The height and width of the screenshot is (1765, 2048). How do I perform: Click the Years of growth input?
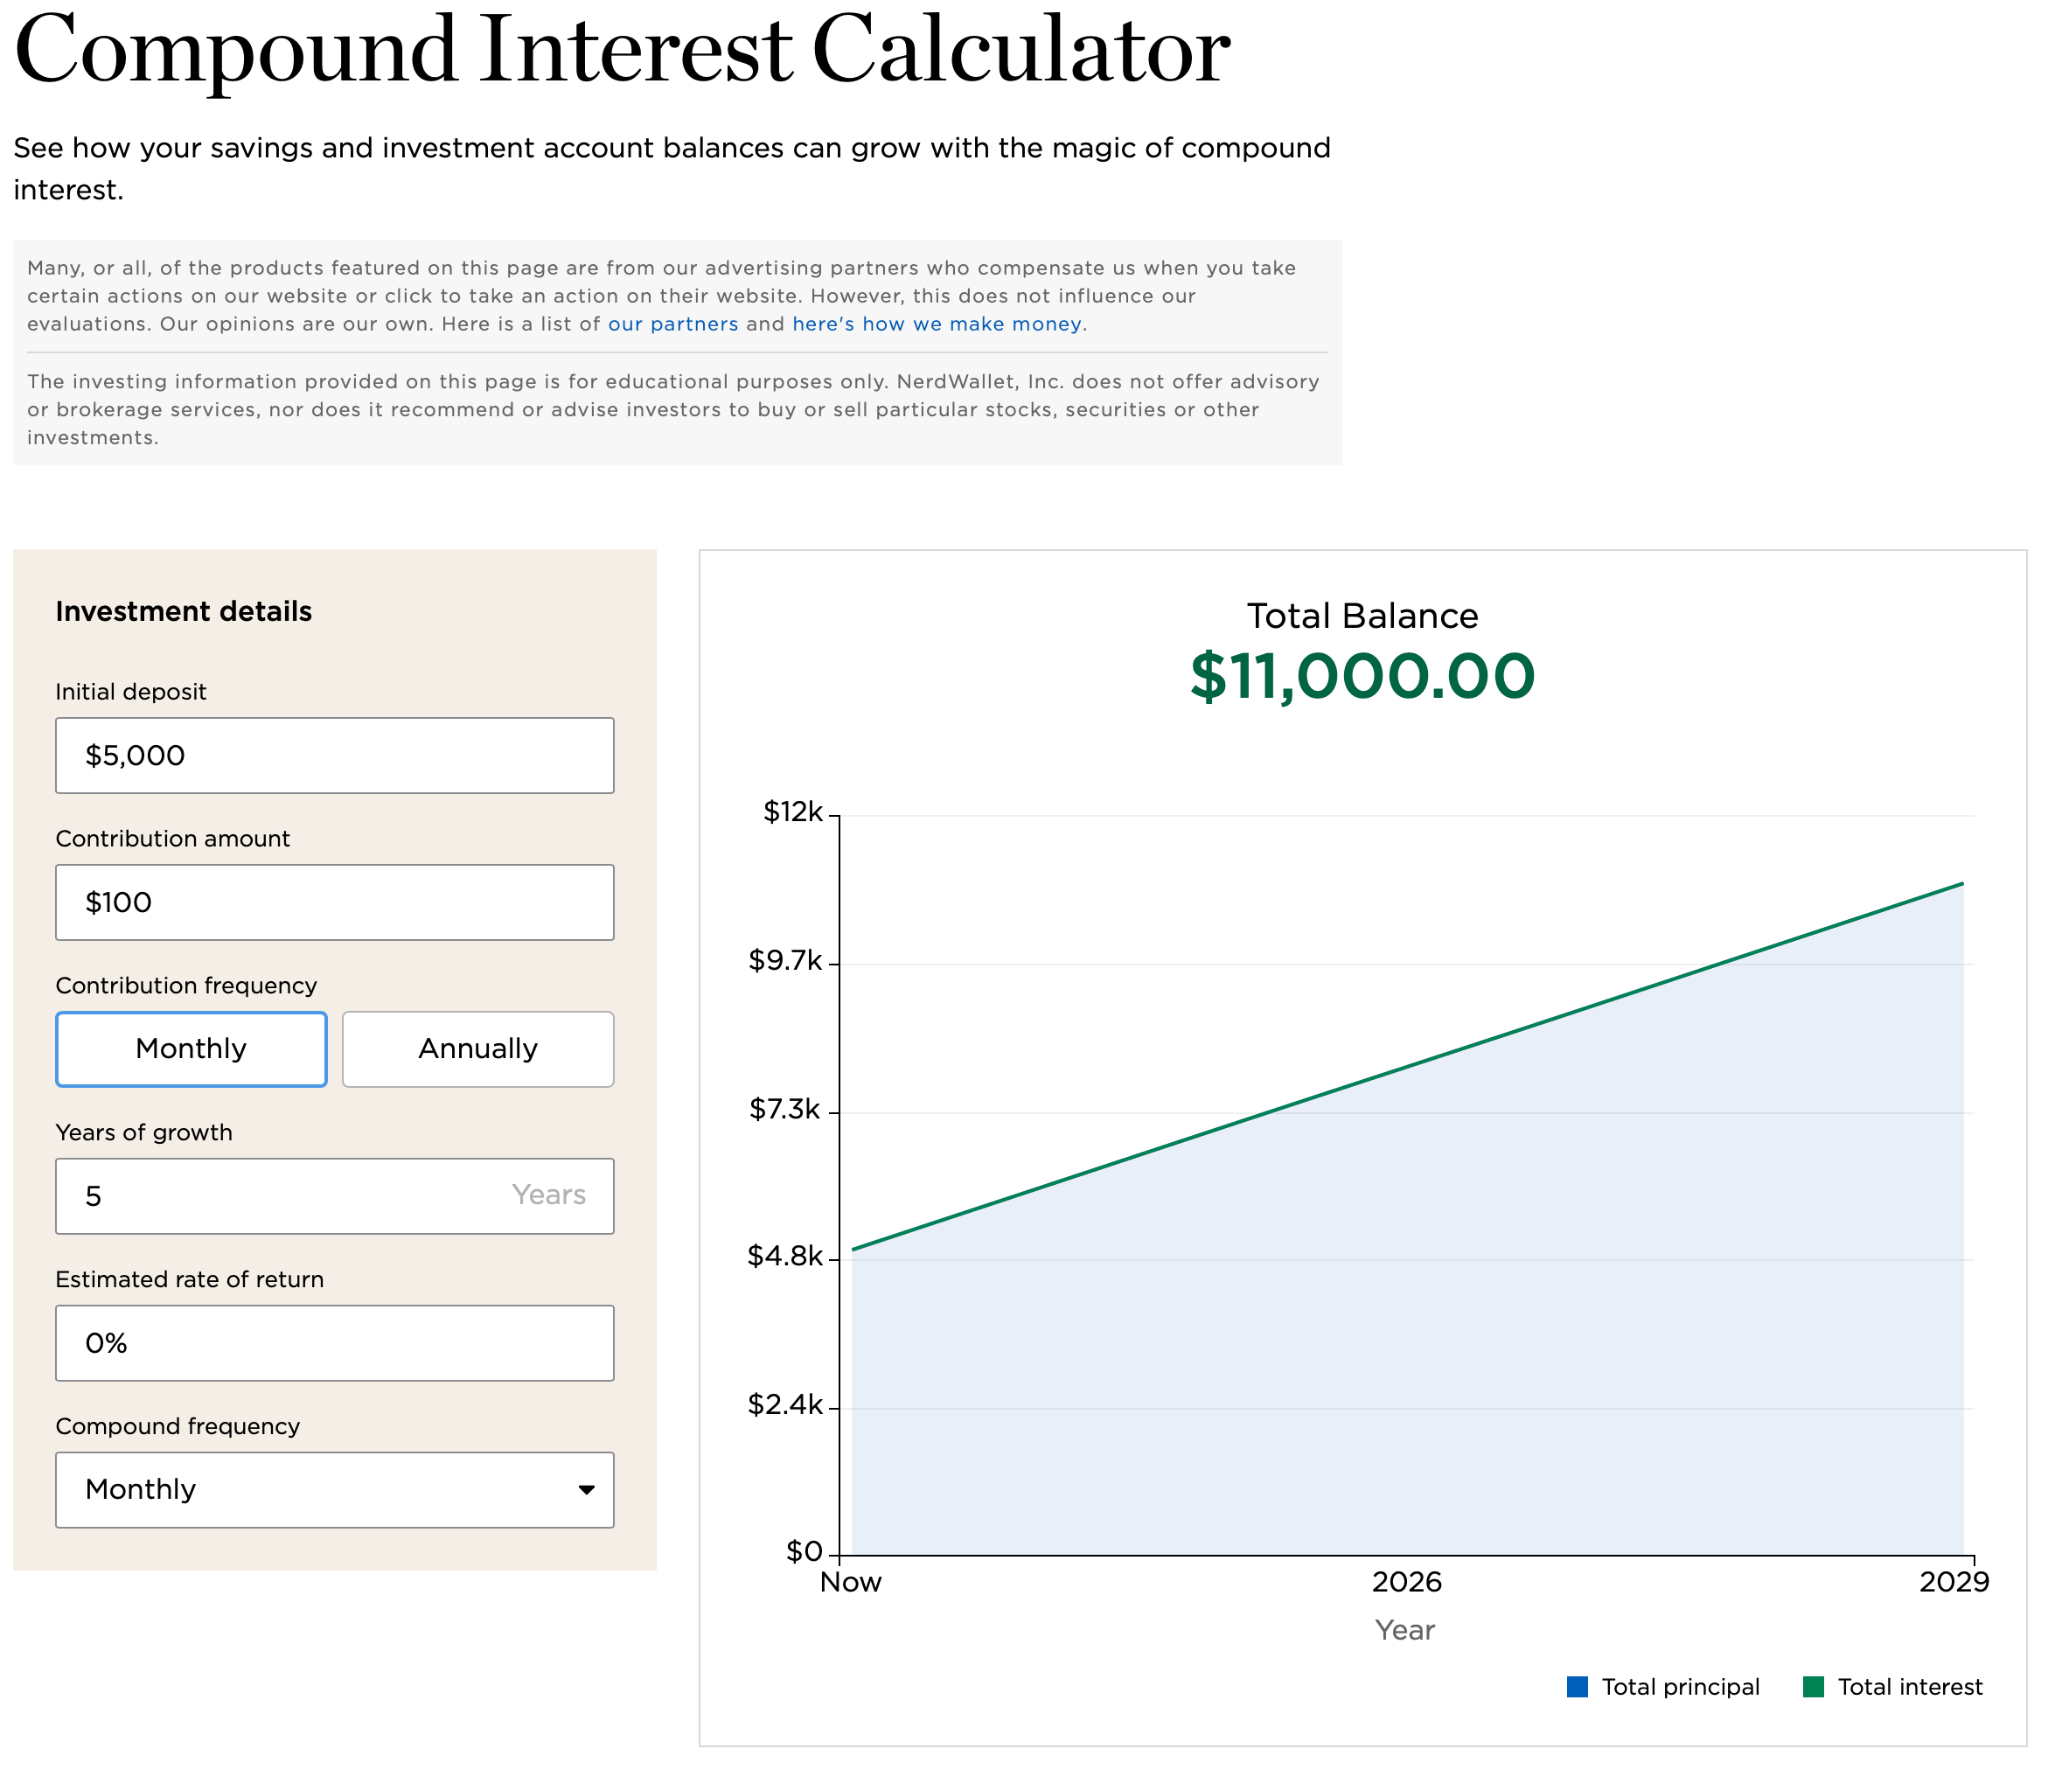pyautogui.click(x=334, y=1195)
